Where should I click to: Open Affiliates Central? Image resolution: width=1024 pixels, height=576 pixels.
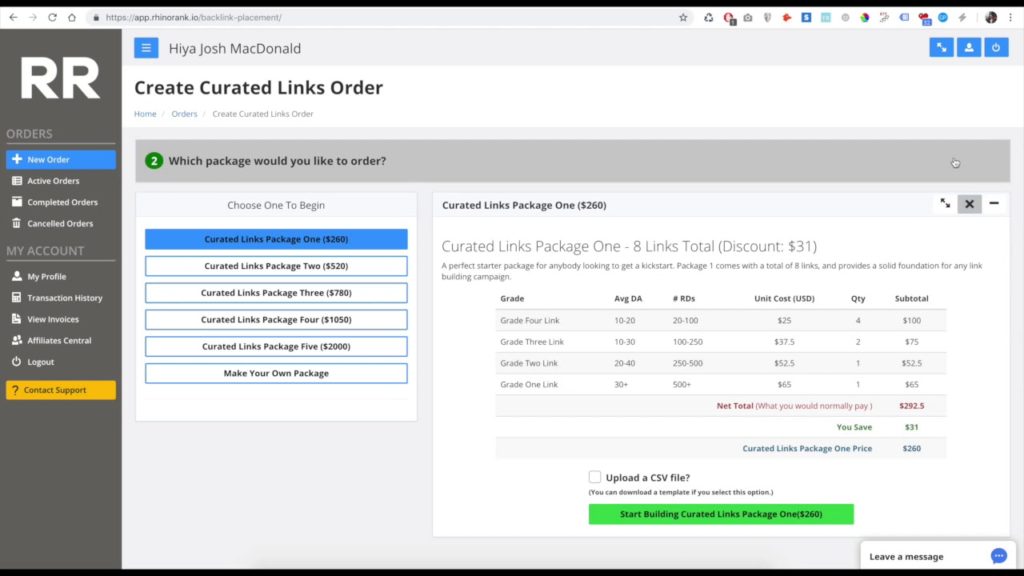click(59, 340)
